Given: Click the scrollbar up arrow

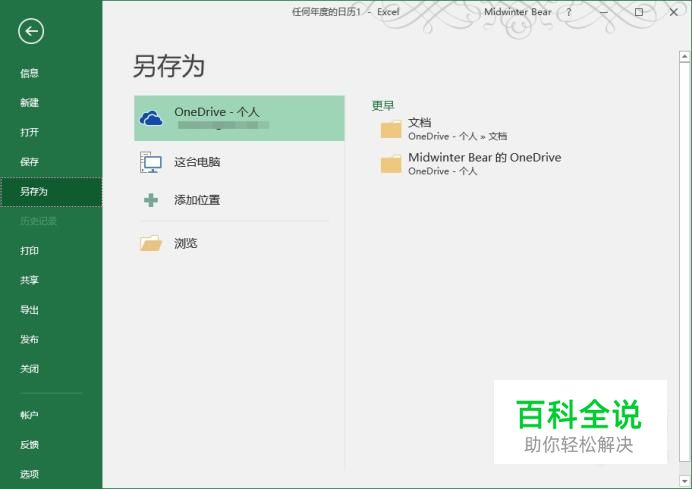Looking at the screenshot, I should coord(684,56).
